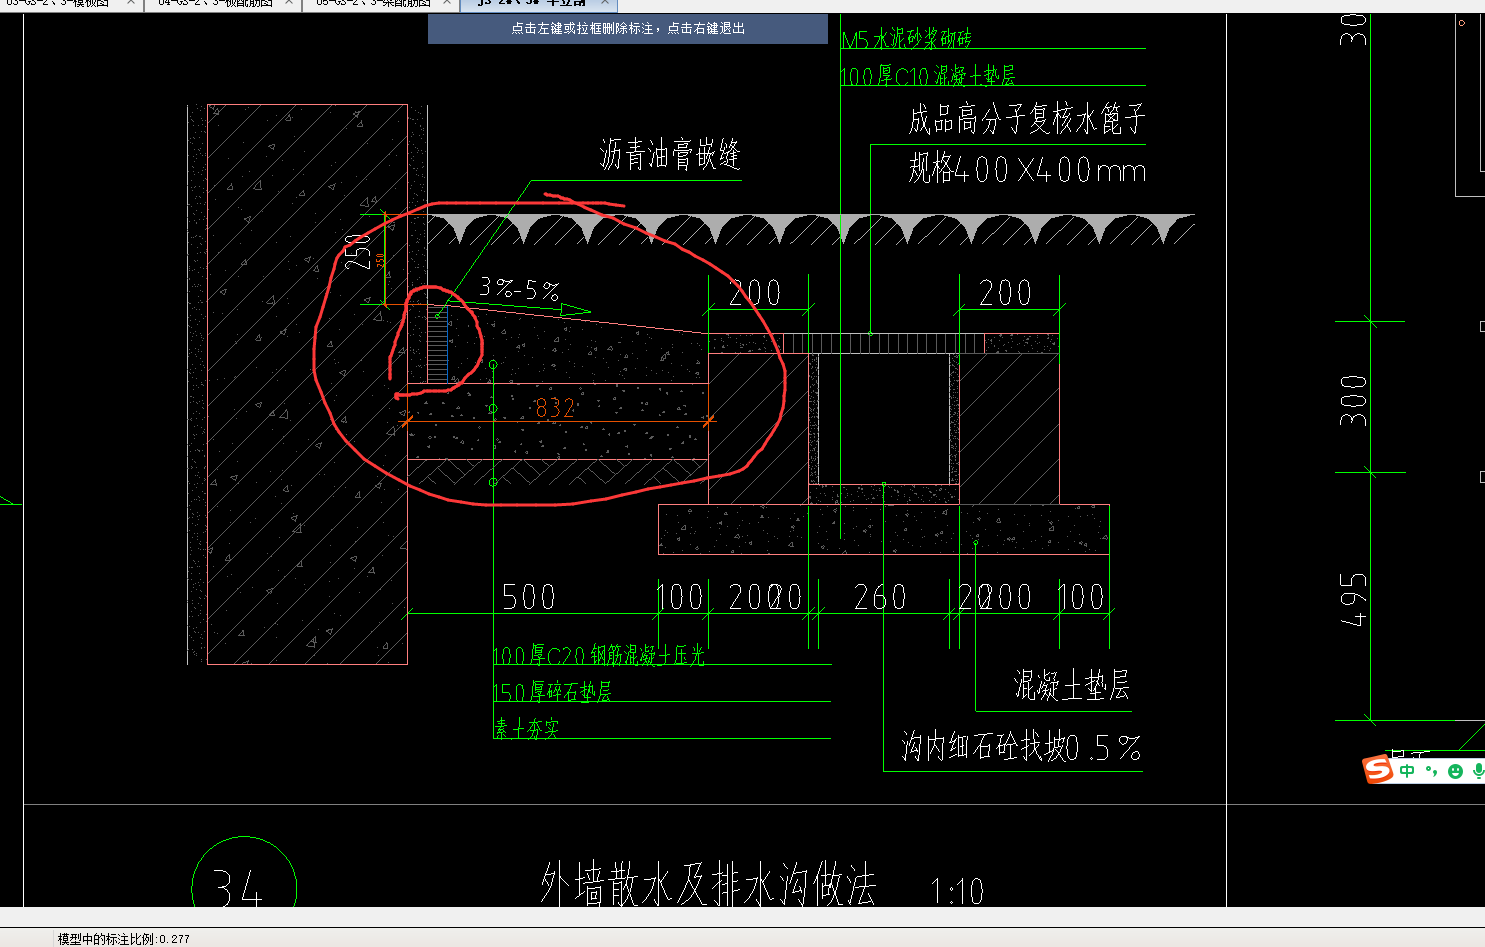
Task: Toggle Chinese punctuation in Sogou toolbar
Action: pos(1429,770)
